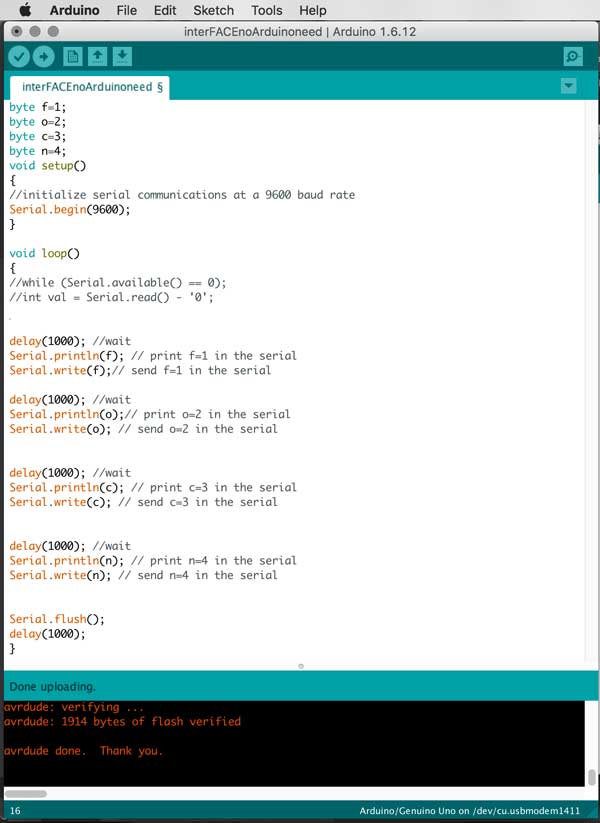Open the Edit menu

click(165, 10)
